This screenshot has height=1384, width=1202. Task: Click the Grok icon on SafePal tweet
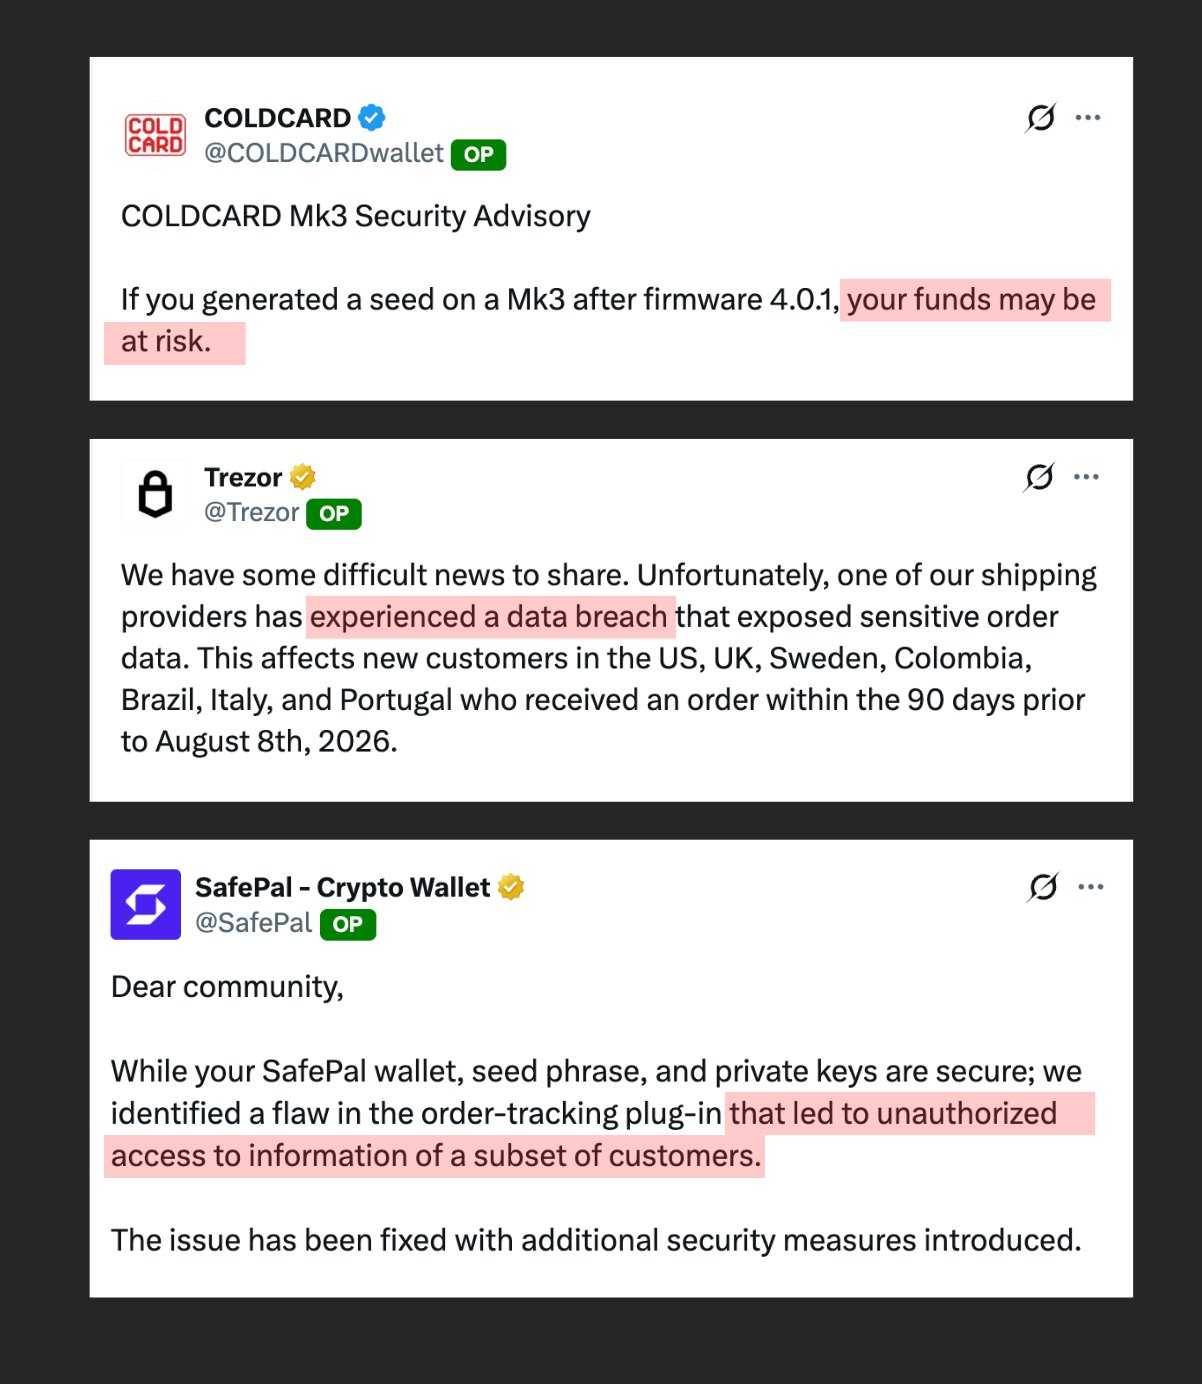coord(1043,887)
